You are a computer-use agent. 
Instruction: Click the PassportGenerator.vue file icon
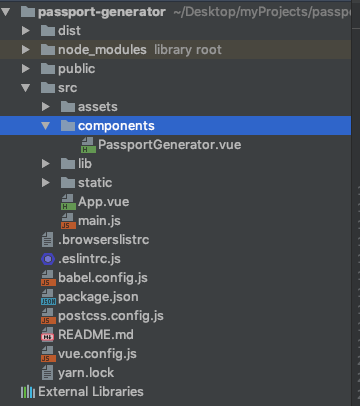88,145
